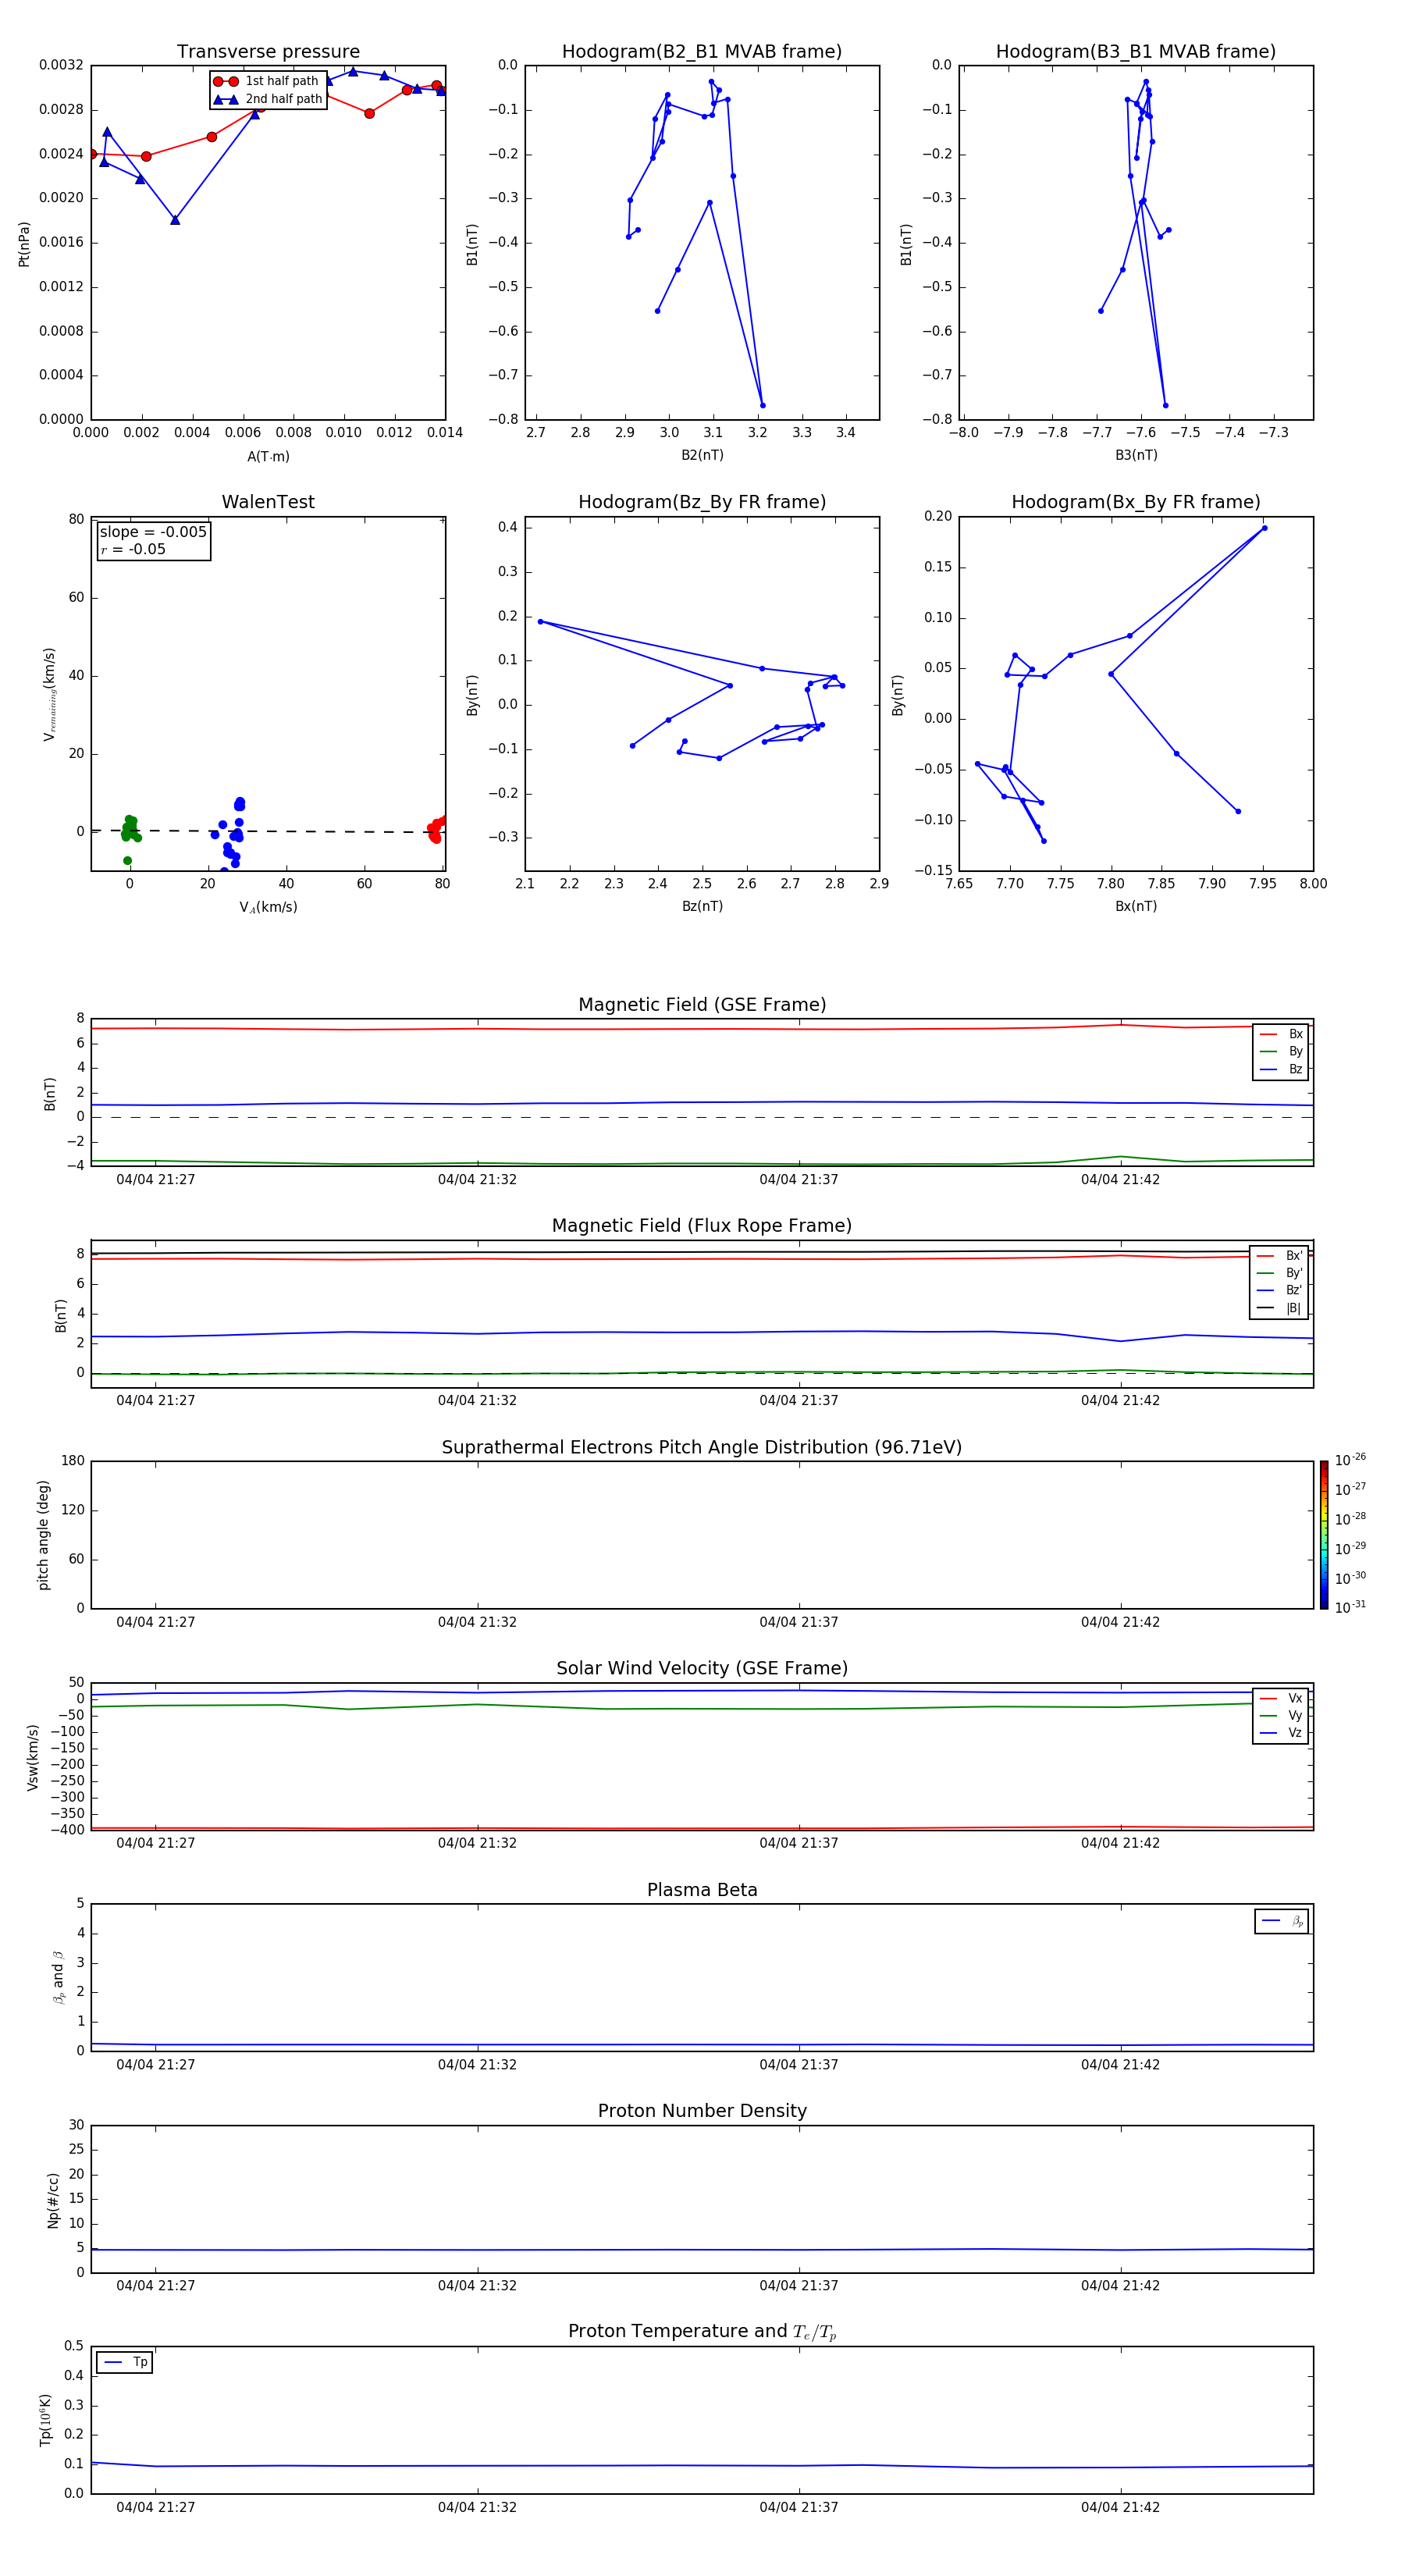
Task: Click the Vsw(km/s) y-axis label
Action: tap(32, 1757)
